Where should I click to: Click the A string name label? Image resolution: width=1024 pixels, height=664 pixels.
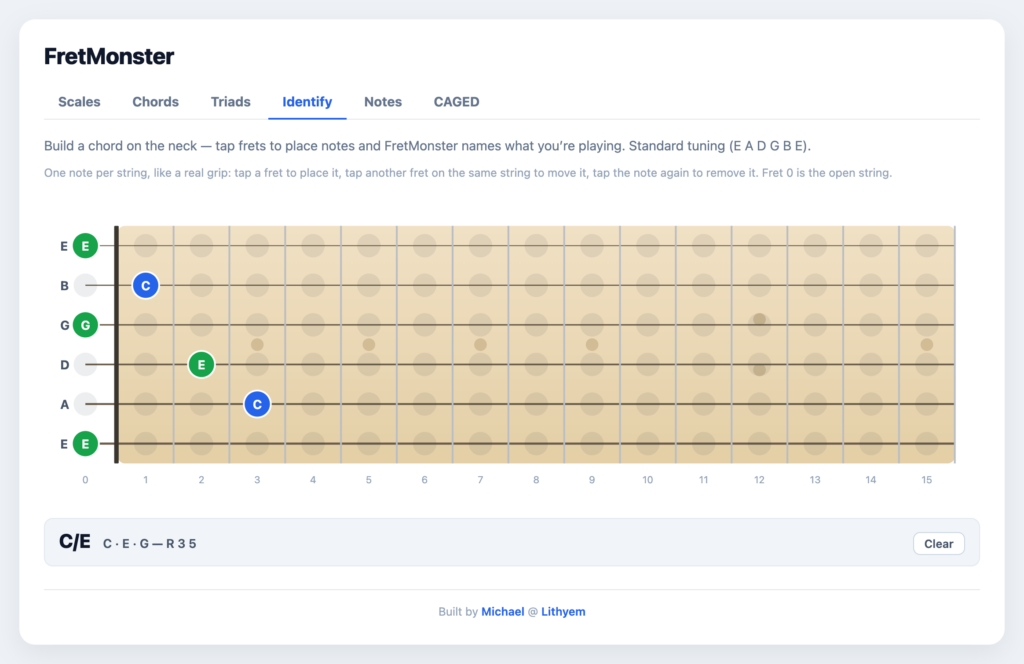point(64,405)
